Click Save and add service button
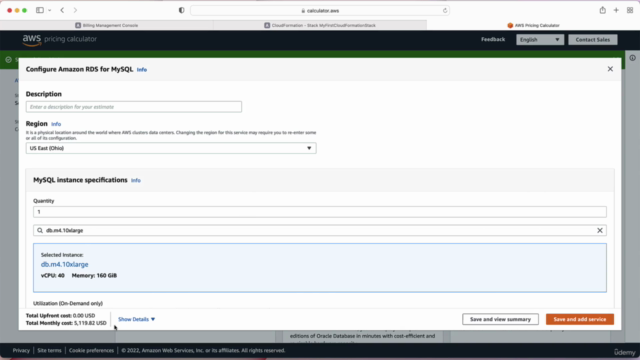 click(580, 319)
